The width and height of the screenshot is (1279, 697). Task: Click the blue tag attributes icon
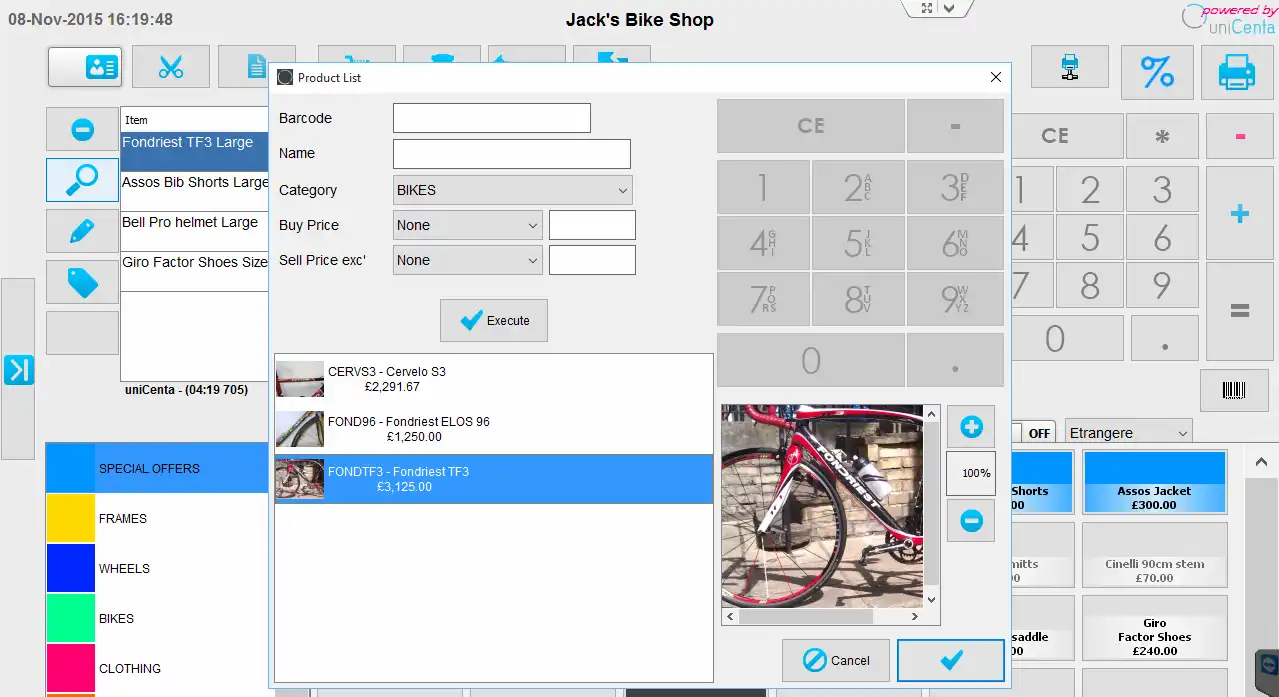82,282
